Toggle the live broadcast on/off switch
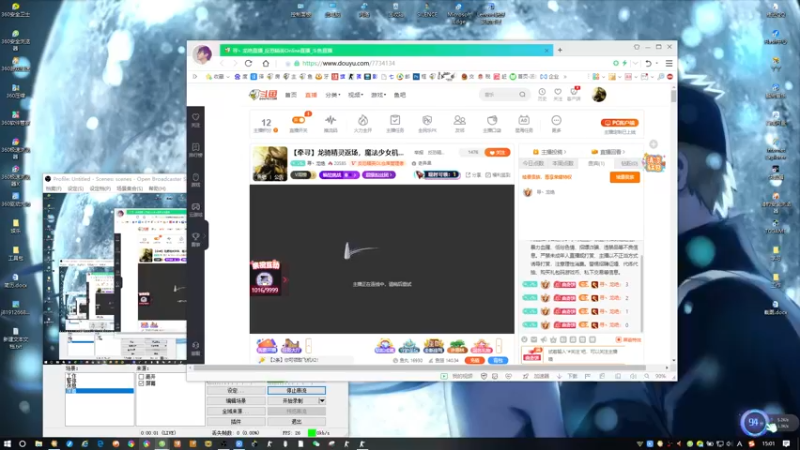This screenshot has height=450, width=800. point(298,120)
